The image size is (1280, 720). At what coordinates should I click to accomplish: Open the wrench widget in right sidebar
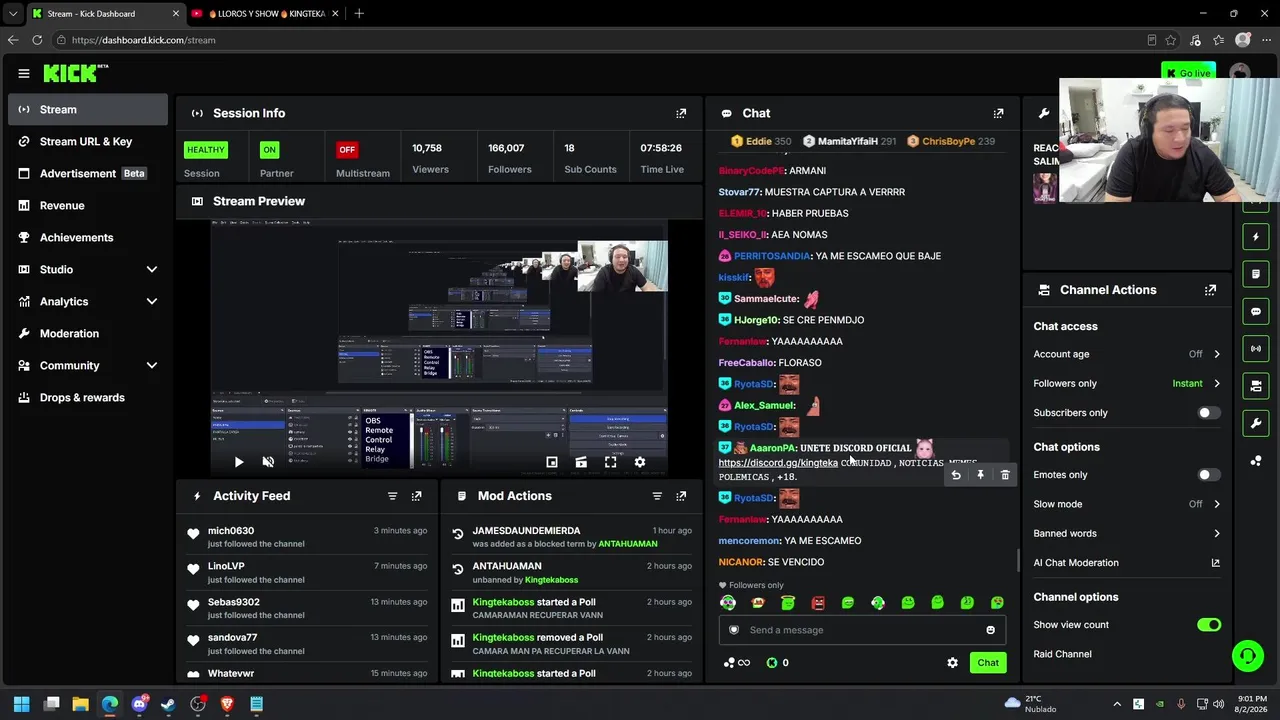pos(1256,423)
